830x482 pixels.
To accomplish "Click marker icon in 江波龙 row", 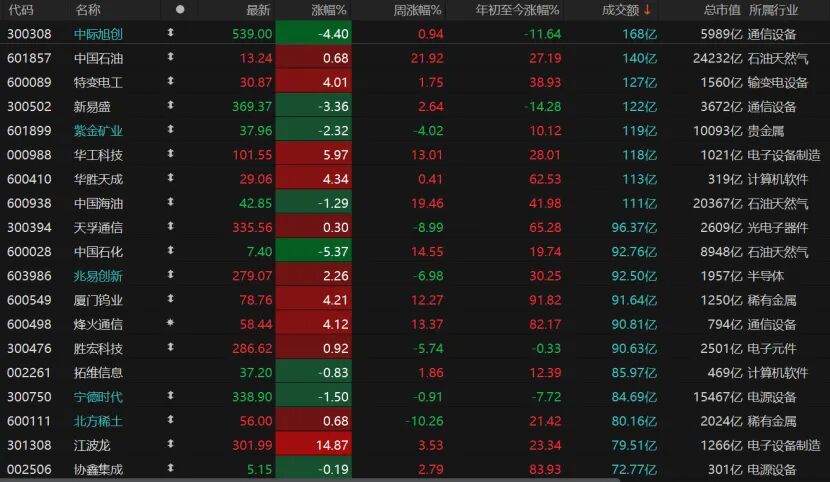I will (170, 444).
